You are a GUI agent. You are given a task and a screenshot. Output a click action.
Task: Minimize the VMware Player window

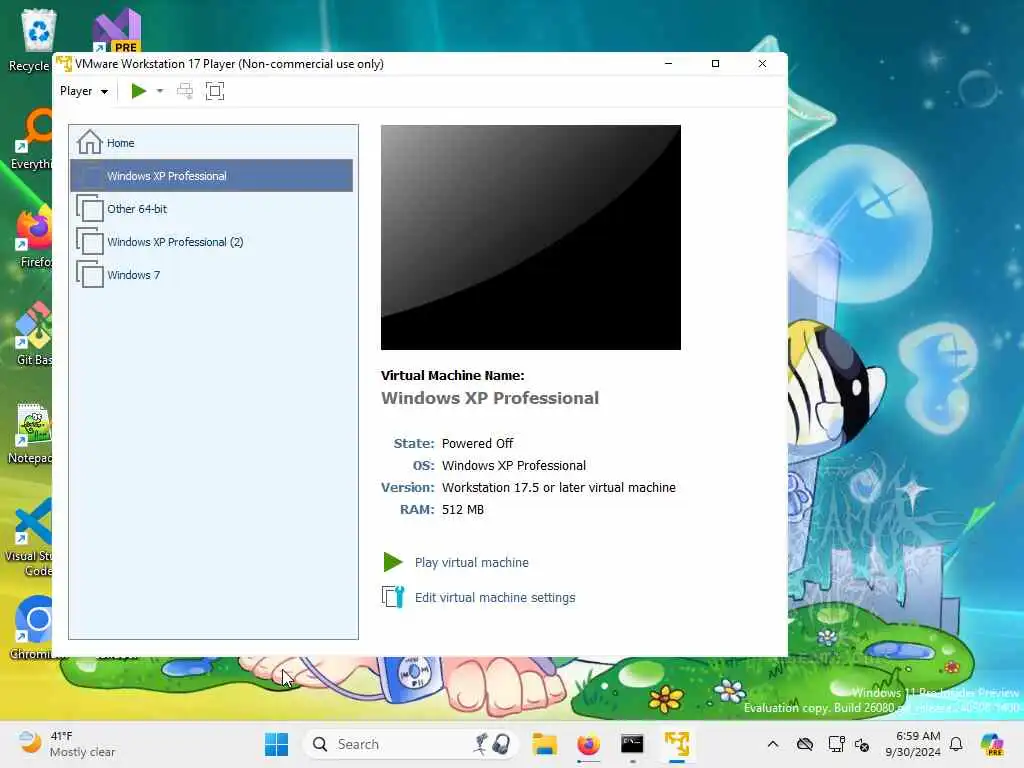coord(668,63)
